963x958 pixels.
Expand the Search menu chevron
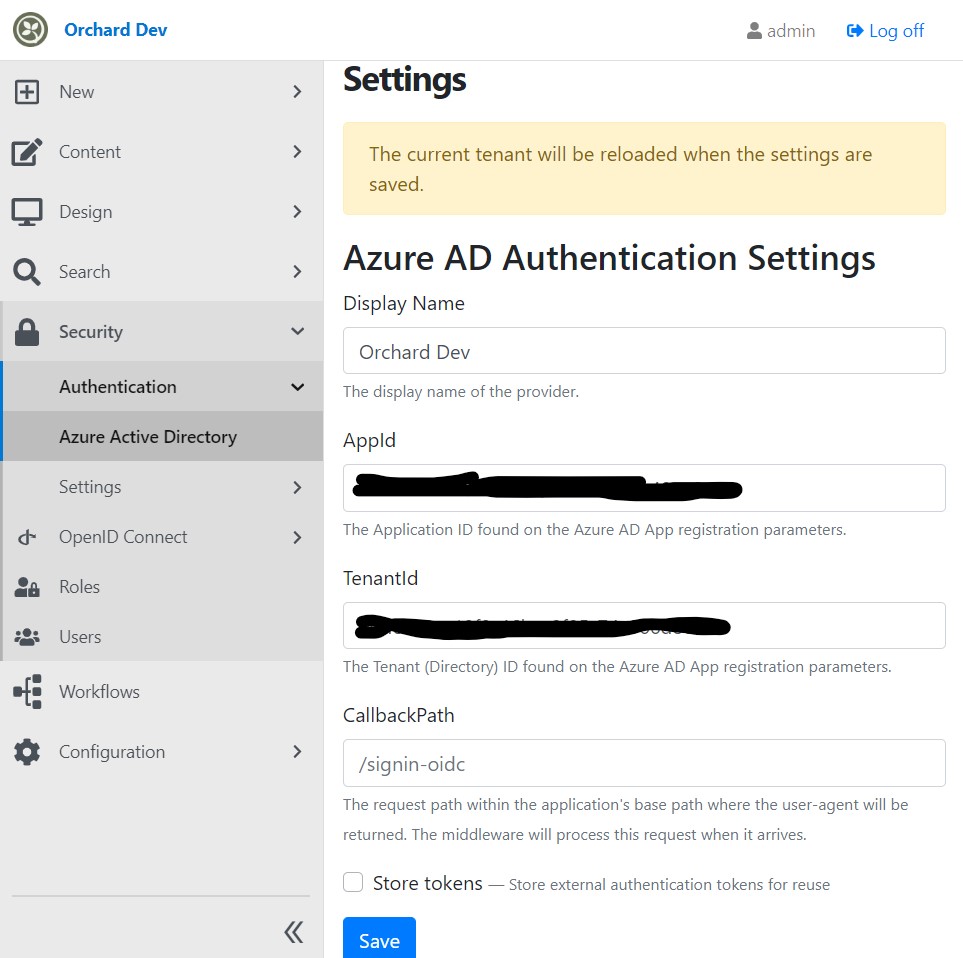(x=297, y=271)
